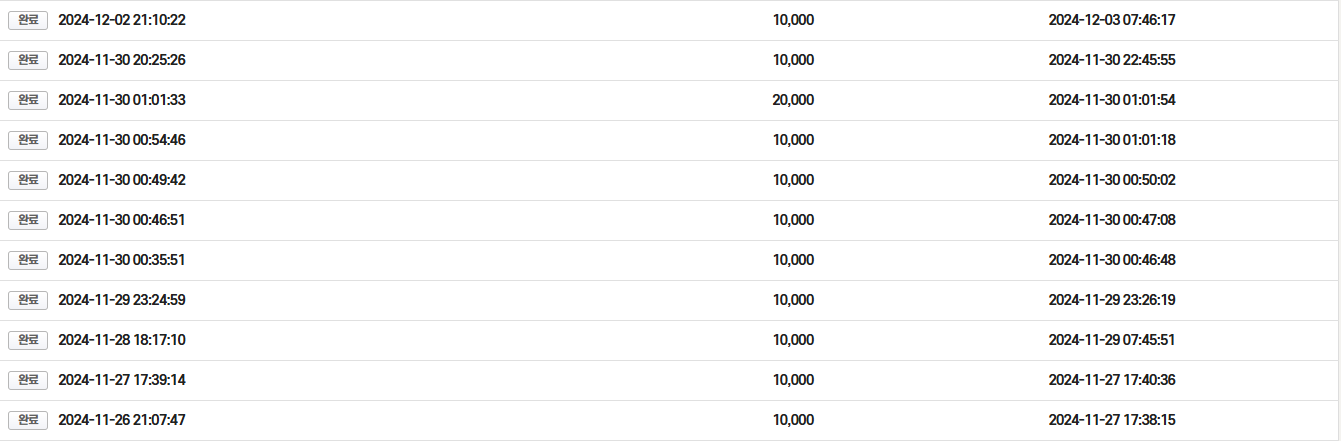Select completion time 2024-11-27 17:38:15
Screen dimensions: 1341x441
pos(1112,420)
